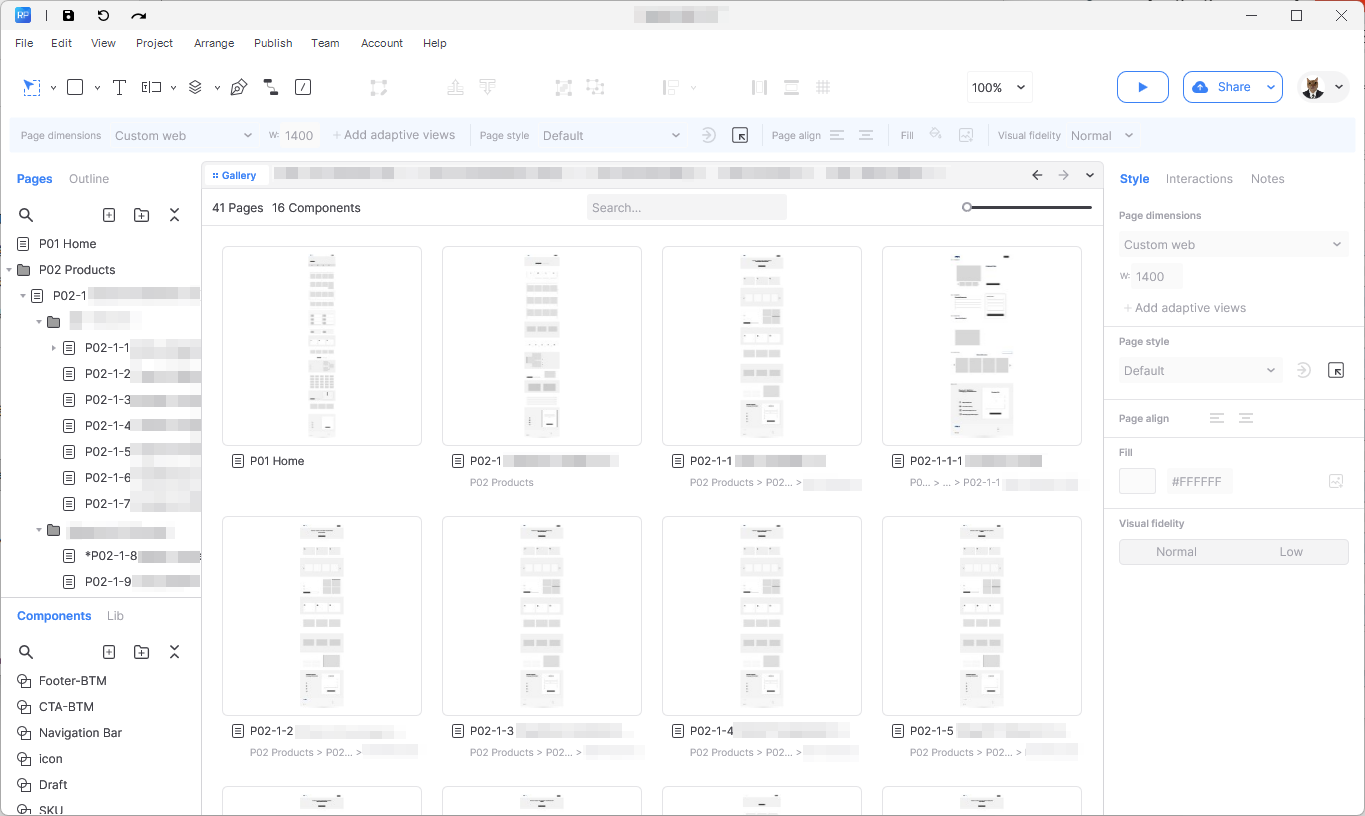Click the stacked layers dynamic panel tool
Screen dimensions: 1365x816
[195, 88]
